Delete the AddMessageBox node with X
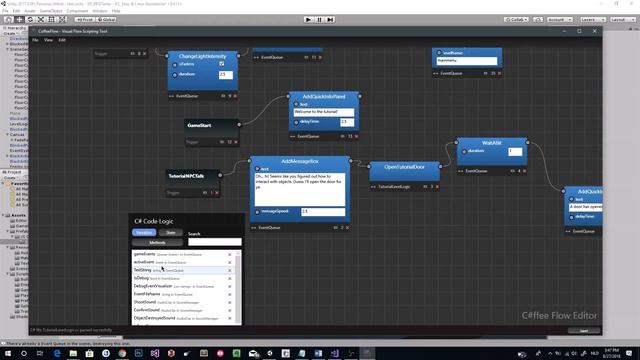Viewport: 640px width, 360px height. 347,228
